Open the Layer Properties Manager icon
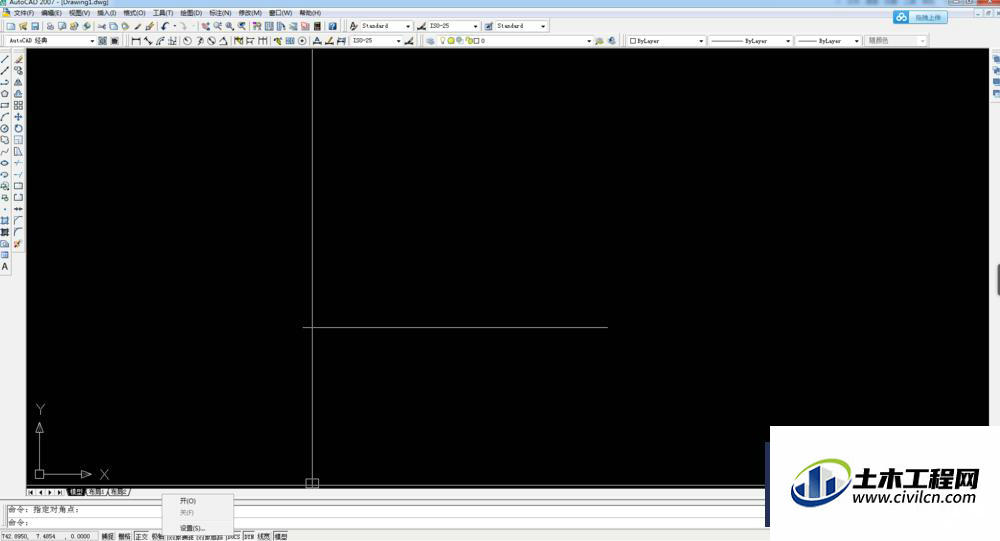1000x541 pixels. (x=430, y=41)
